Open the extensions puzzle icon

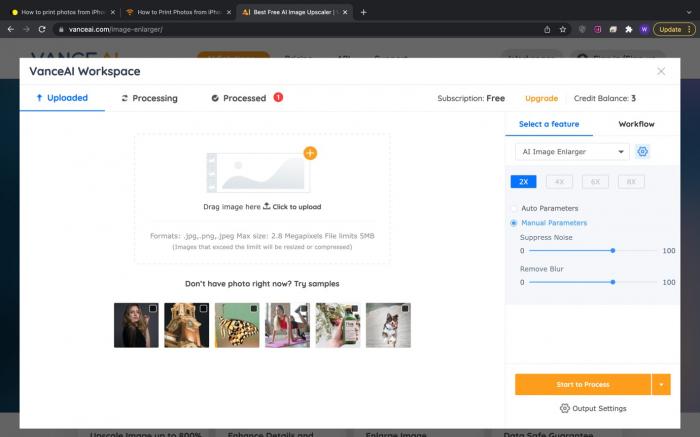pyautogui.click(x=629, y=29)
